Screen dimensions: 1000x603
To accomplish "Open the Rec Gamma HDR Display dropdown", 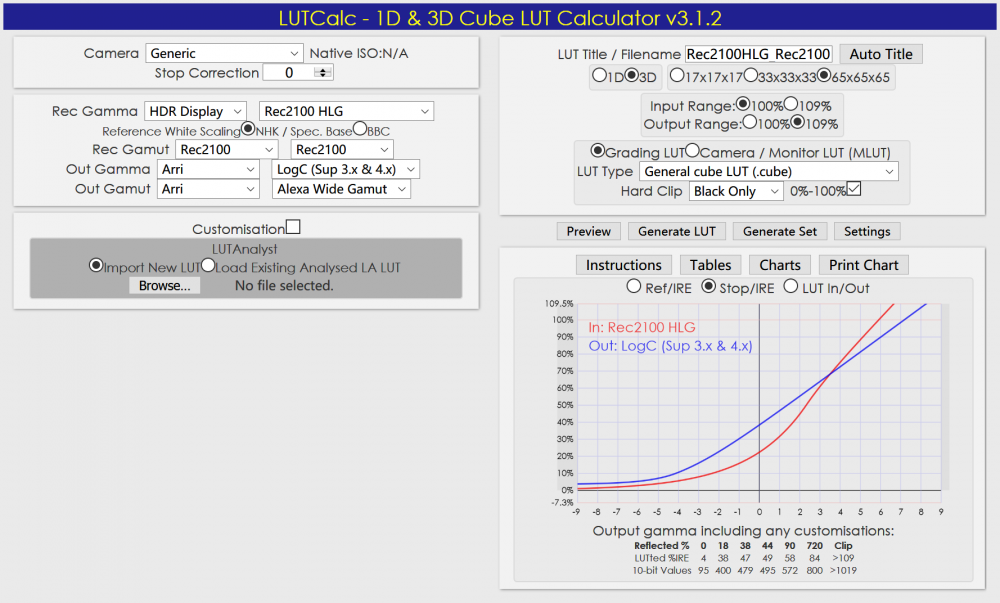I will 194,111.
